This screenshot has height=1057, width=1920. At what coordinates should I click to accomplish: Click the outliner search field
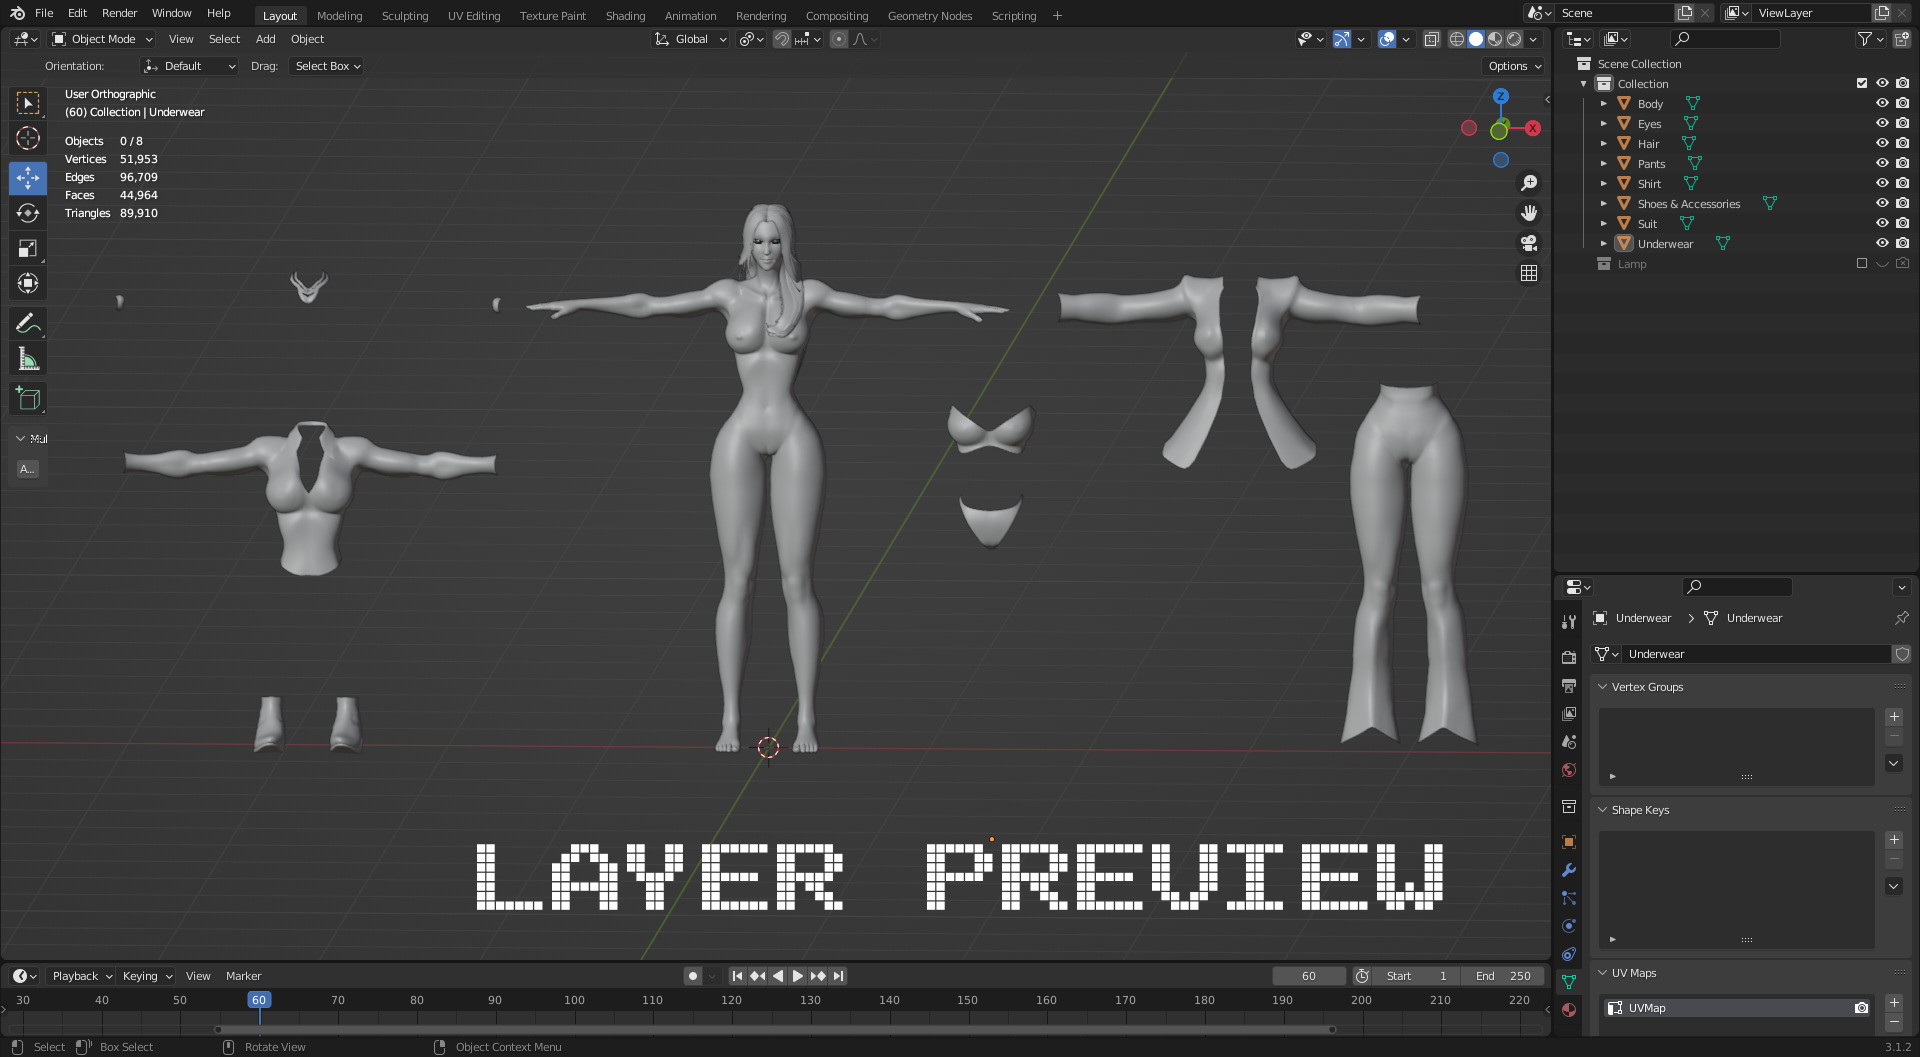pos(1726,39)
